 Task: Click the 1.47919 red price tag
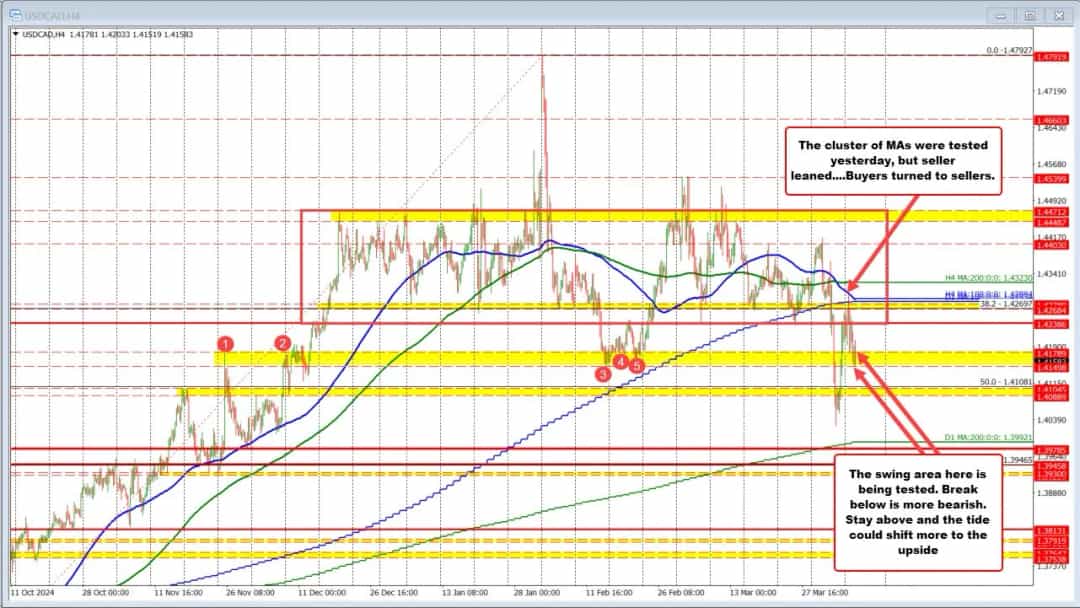(x=1051, y=57)
